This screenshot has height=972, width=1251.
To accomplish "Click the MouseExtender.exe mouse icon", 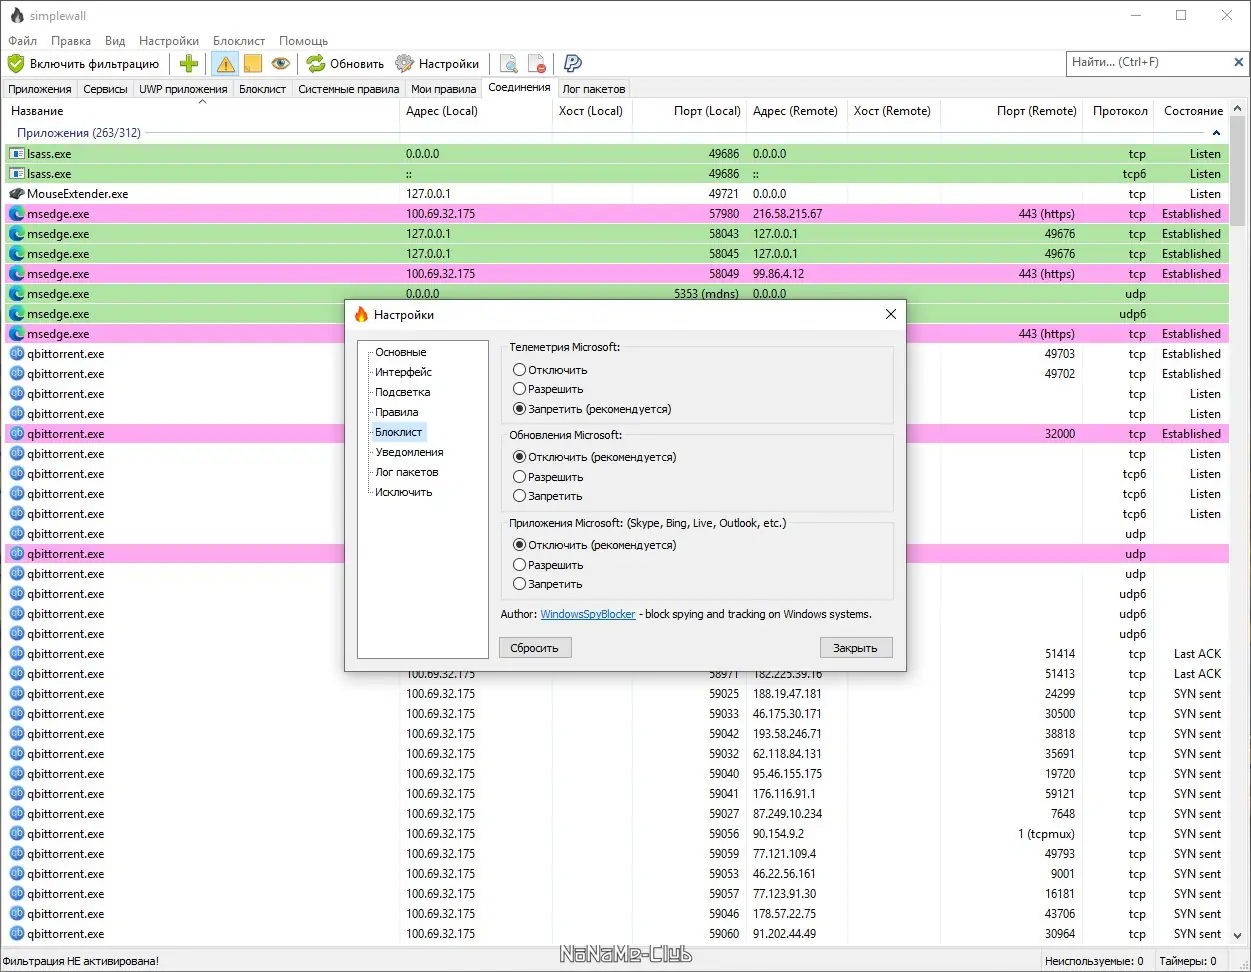I will coord(17,194).
